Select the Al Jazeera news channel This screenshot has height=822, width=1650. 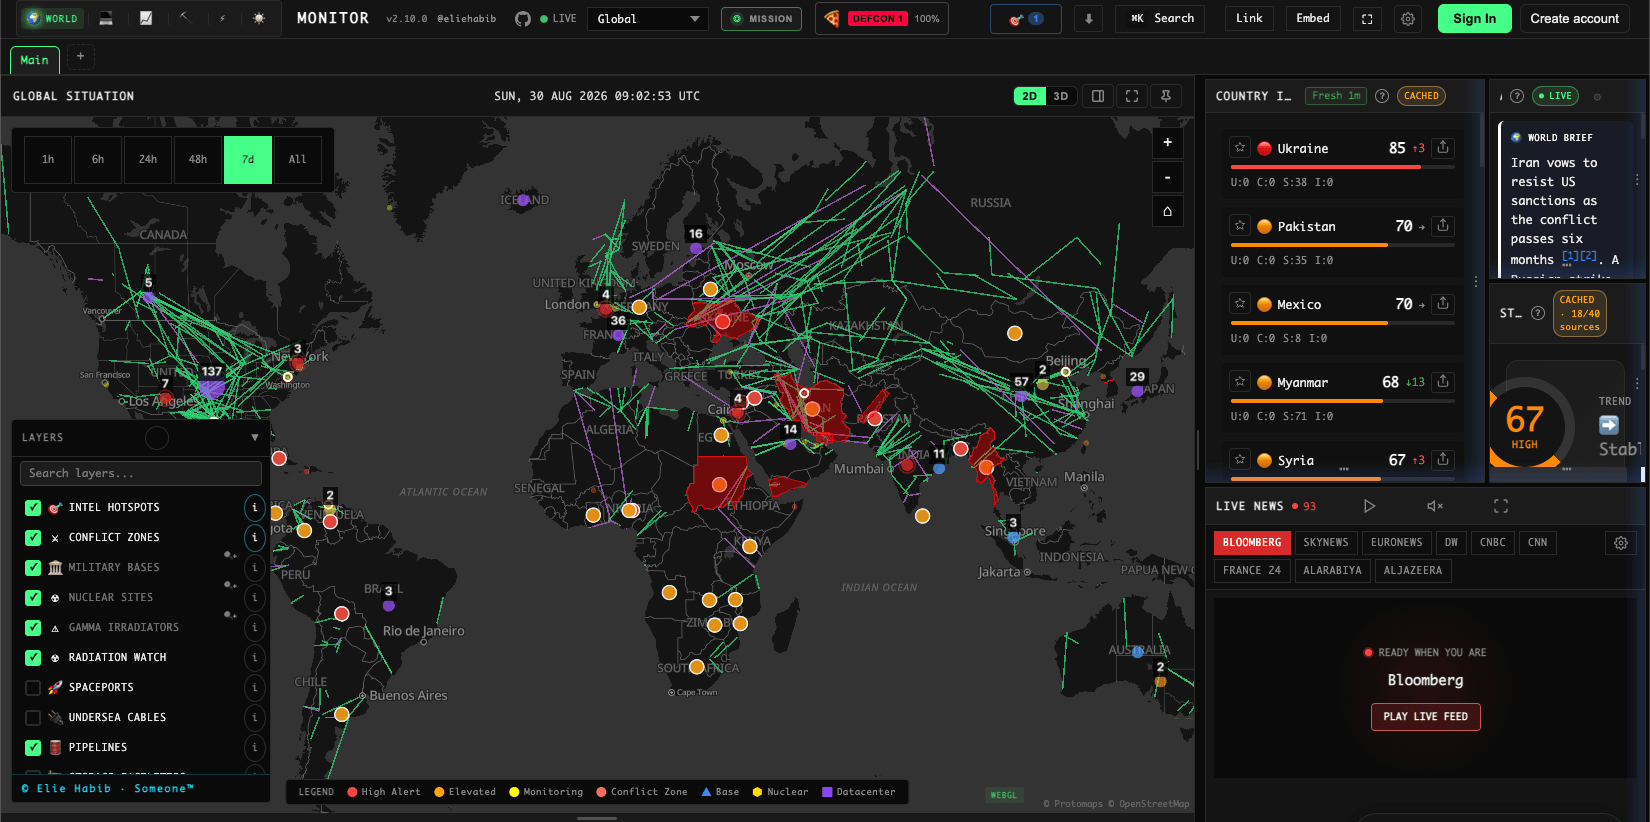(x=1413, y=571)
